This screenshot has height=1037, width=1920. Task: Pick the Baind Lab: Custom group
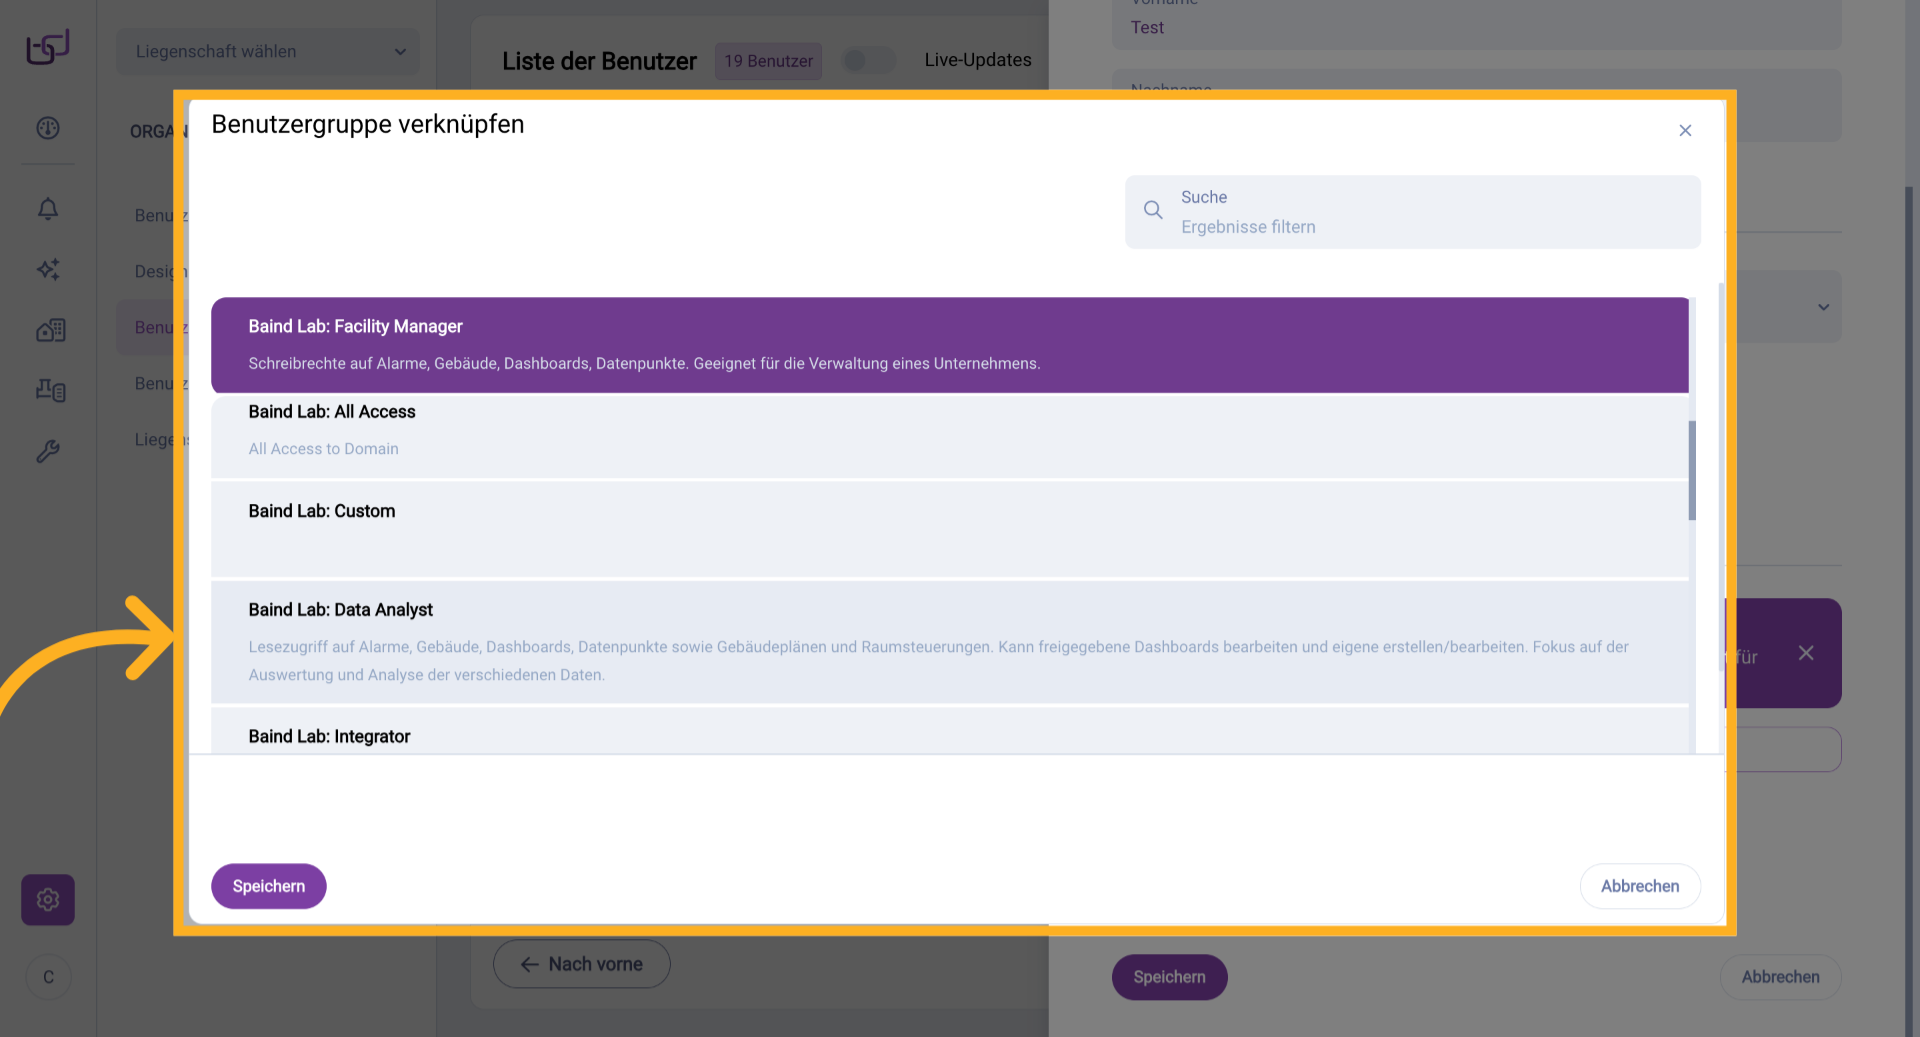pyautogui.click(x=949, y=528)
